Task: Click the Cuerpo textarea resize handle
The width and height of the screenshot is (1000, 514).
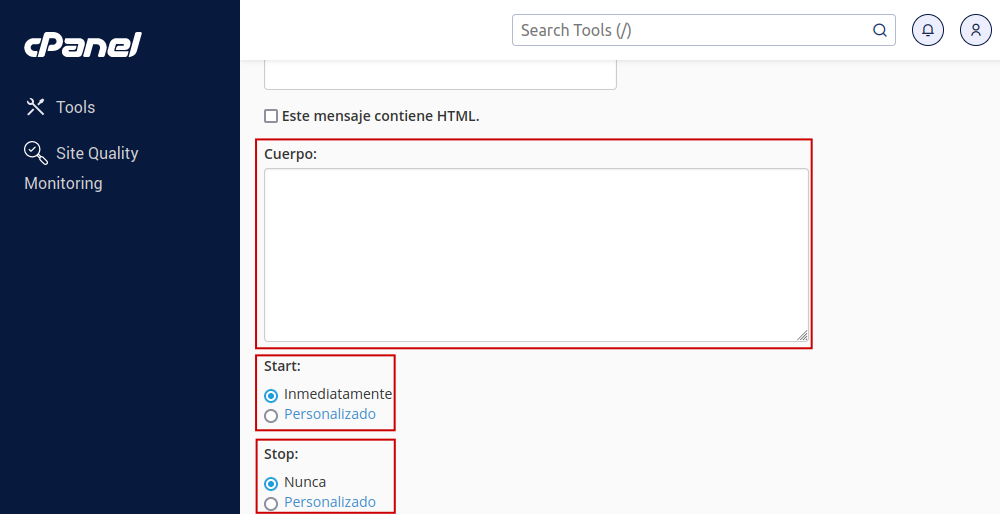Action: pos(802,336)
